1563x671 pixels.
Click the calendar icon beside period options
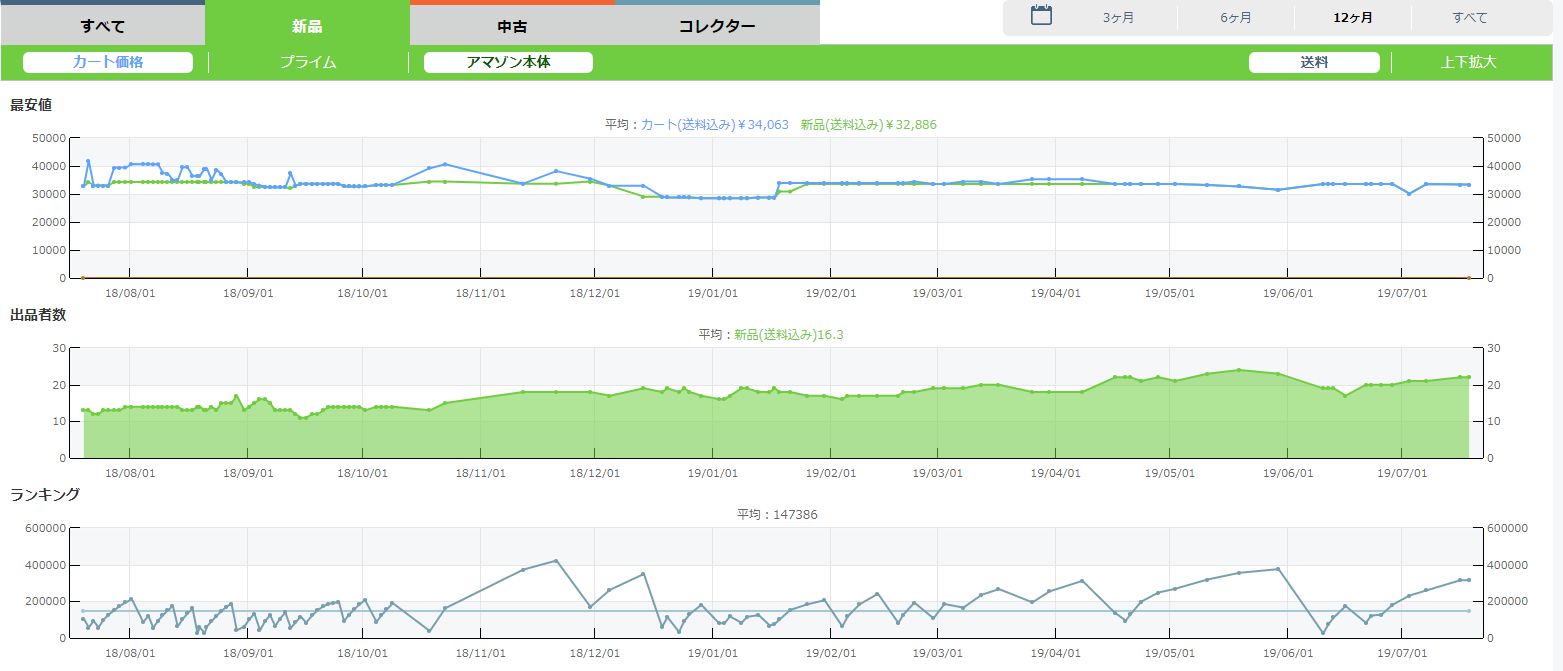(1041, 16)
